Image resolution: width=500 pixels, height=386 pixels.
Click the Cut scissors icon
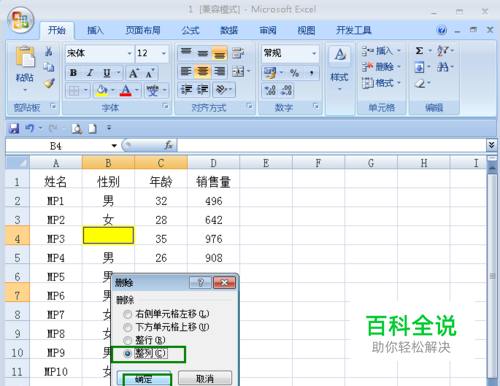[x=49, y=51]
